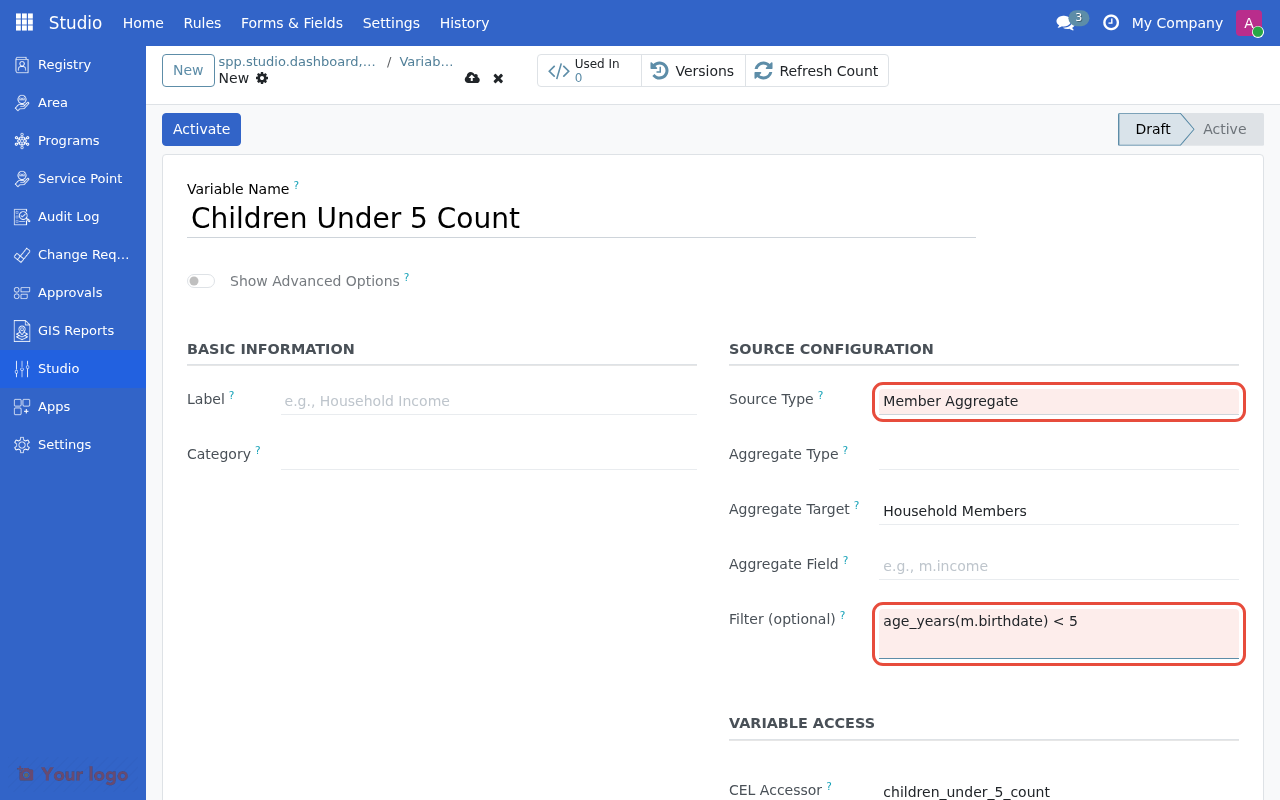1280x800 pixels.
Task: Open the Rules menu
Action: point(202,22)
